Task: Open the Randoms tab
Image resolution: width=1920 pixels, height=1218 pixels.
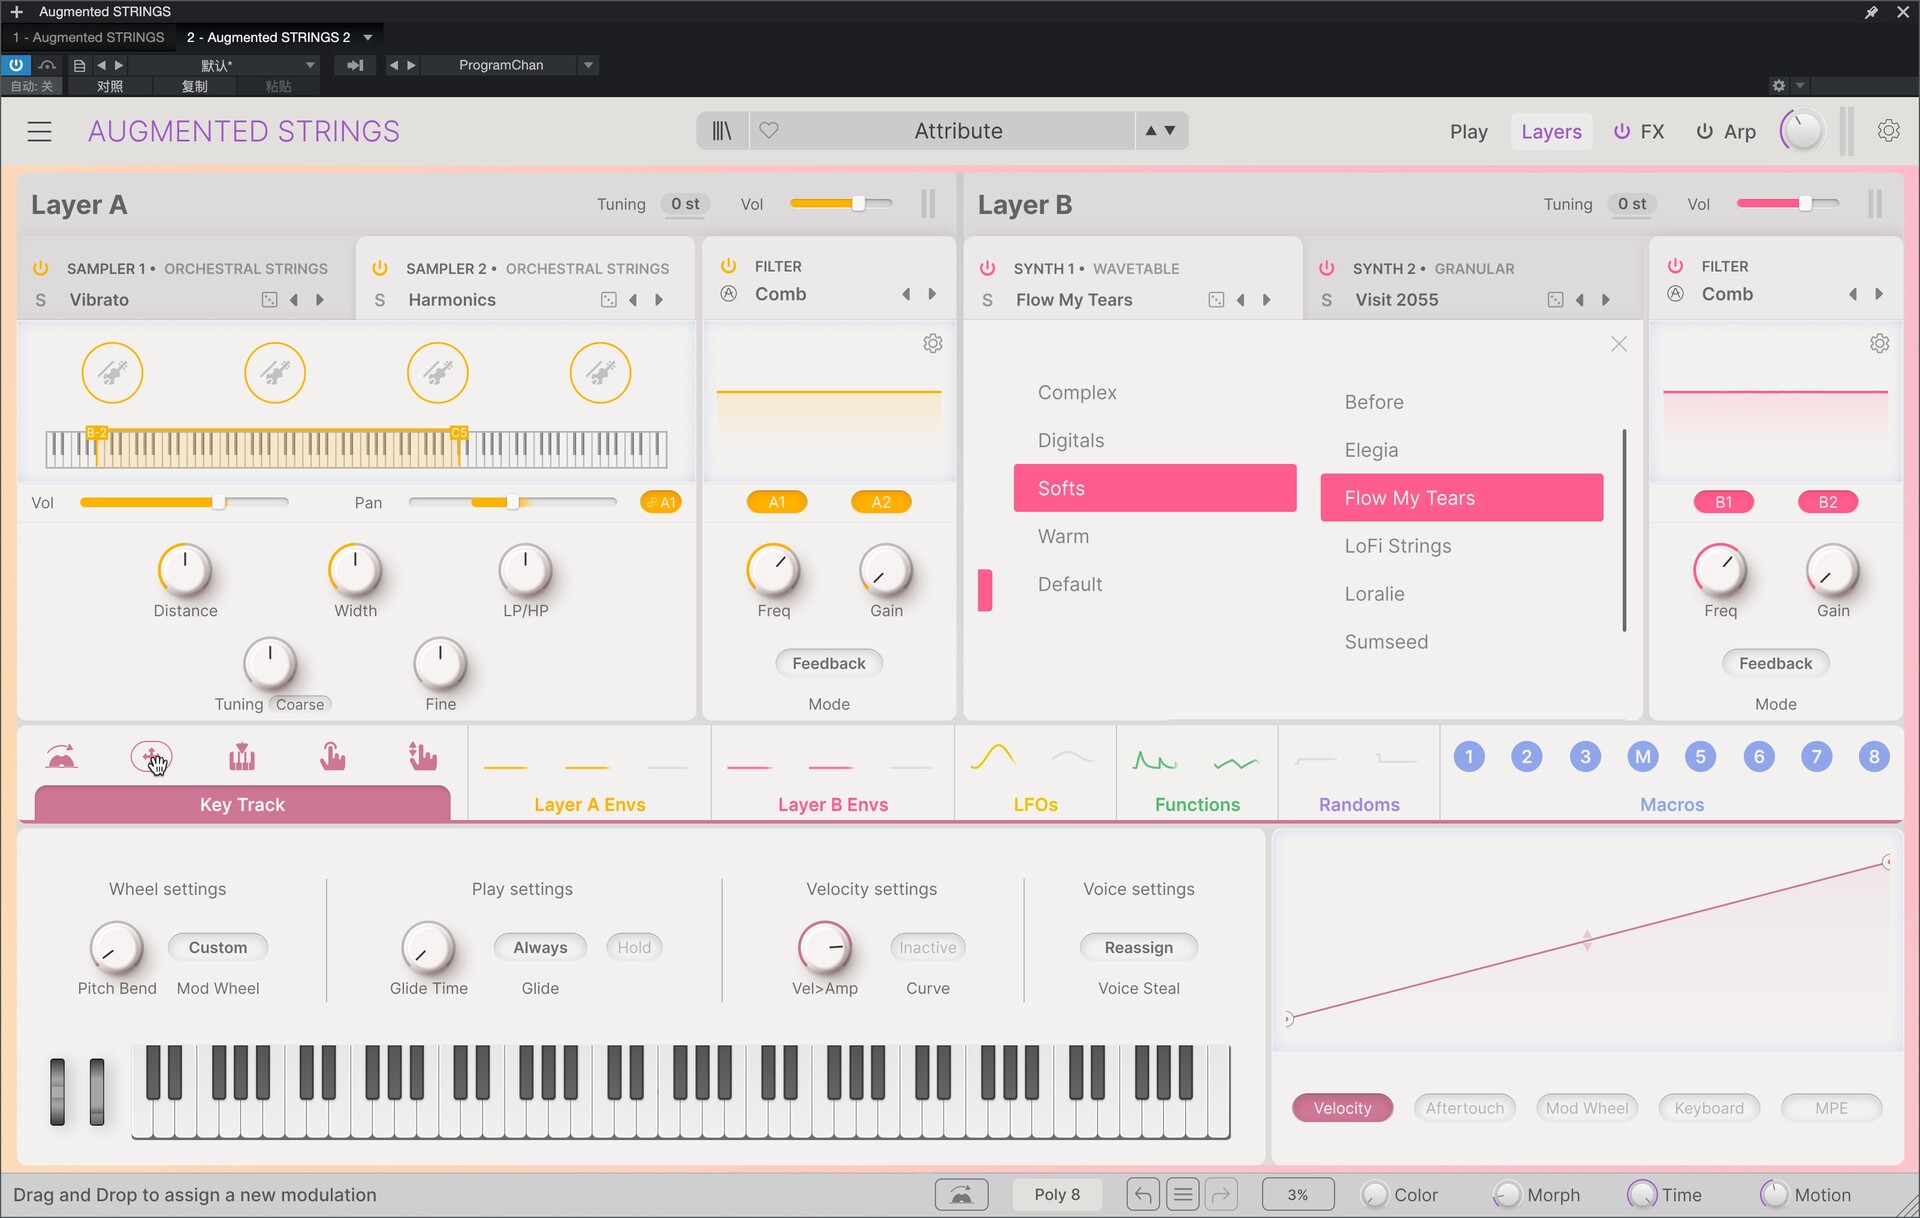Action: click(1359, 805)
